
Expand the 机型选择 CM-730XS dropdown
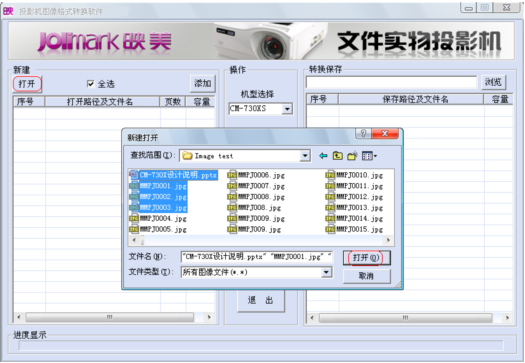[287, 109]
